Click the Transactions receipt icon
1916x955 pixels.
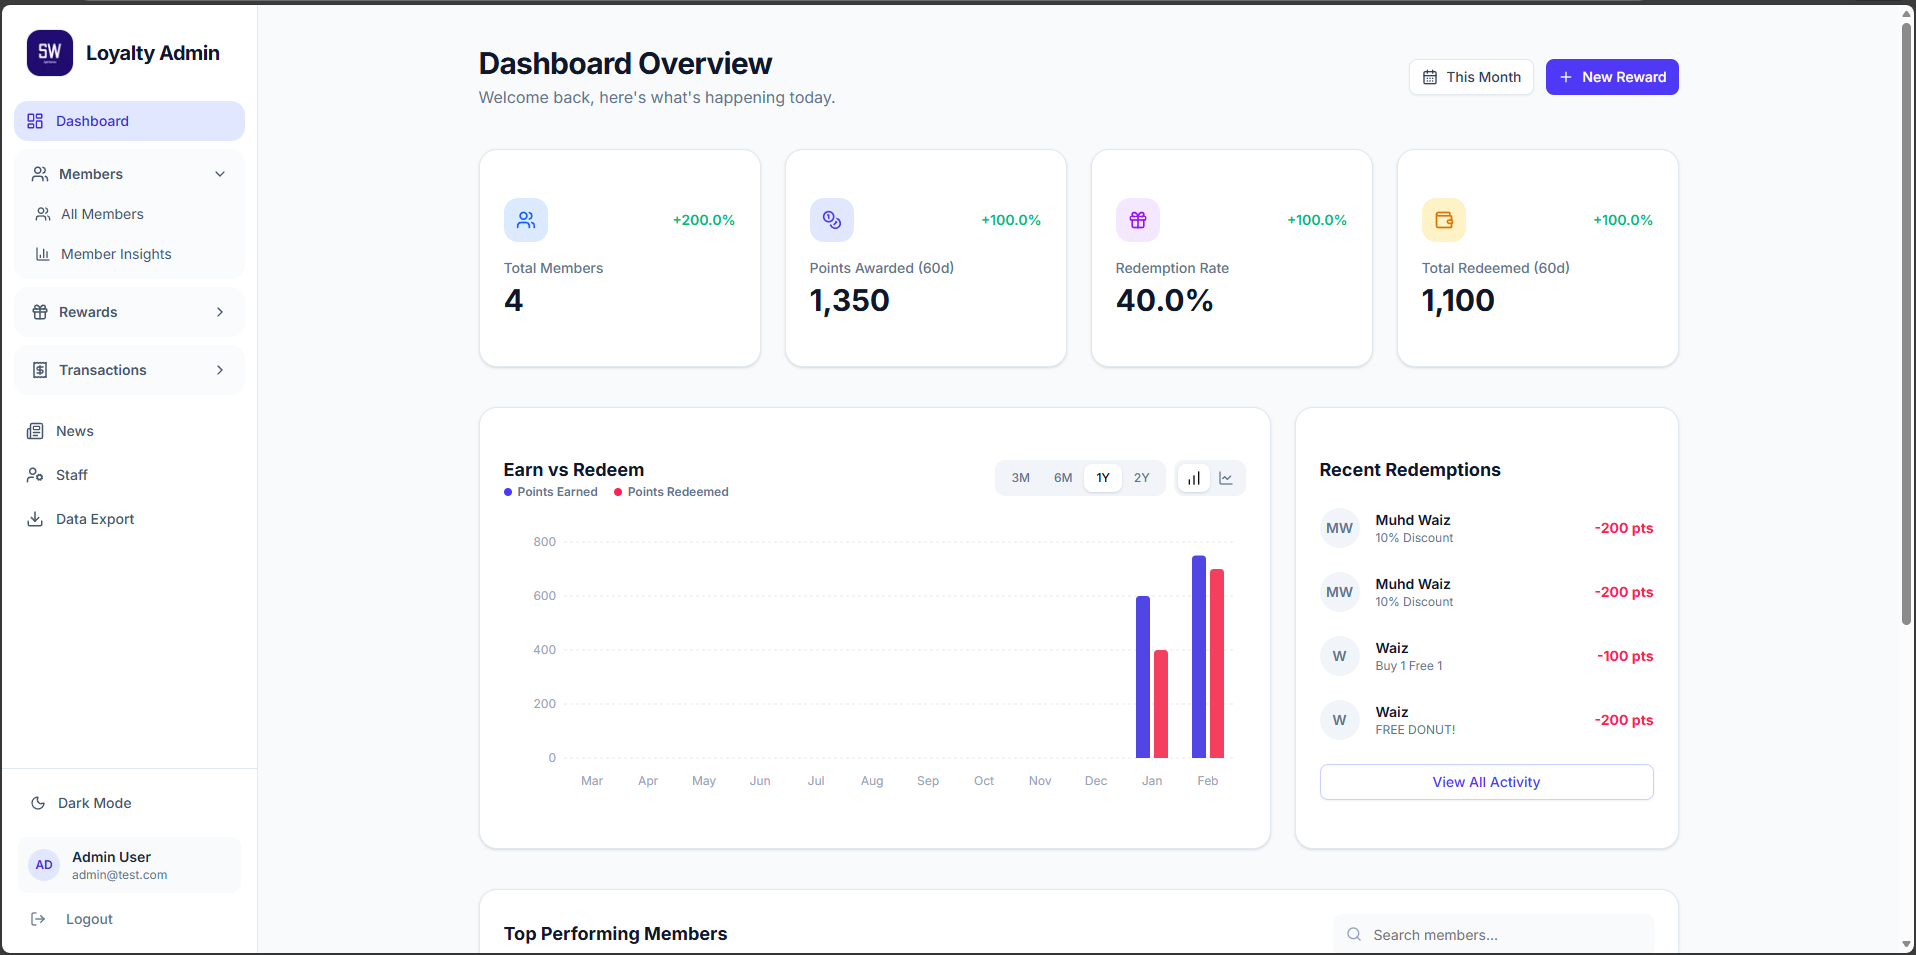tap(39, 369)
